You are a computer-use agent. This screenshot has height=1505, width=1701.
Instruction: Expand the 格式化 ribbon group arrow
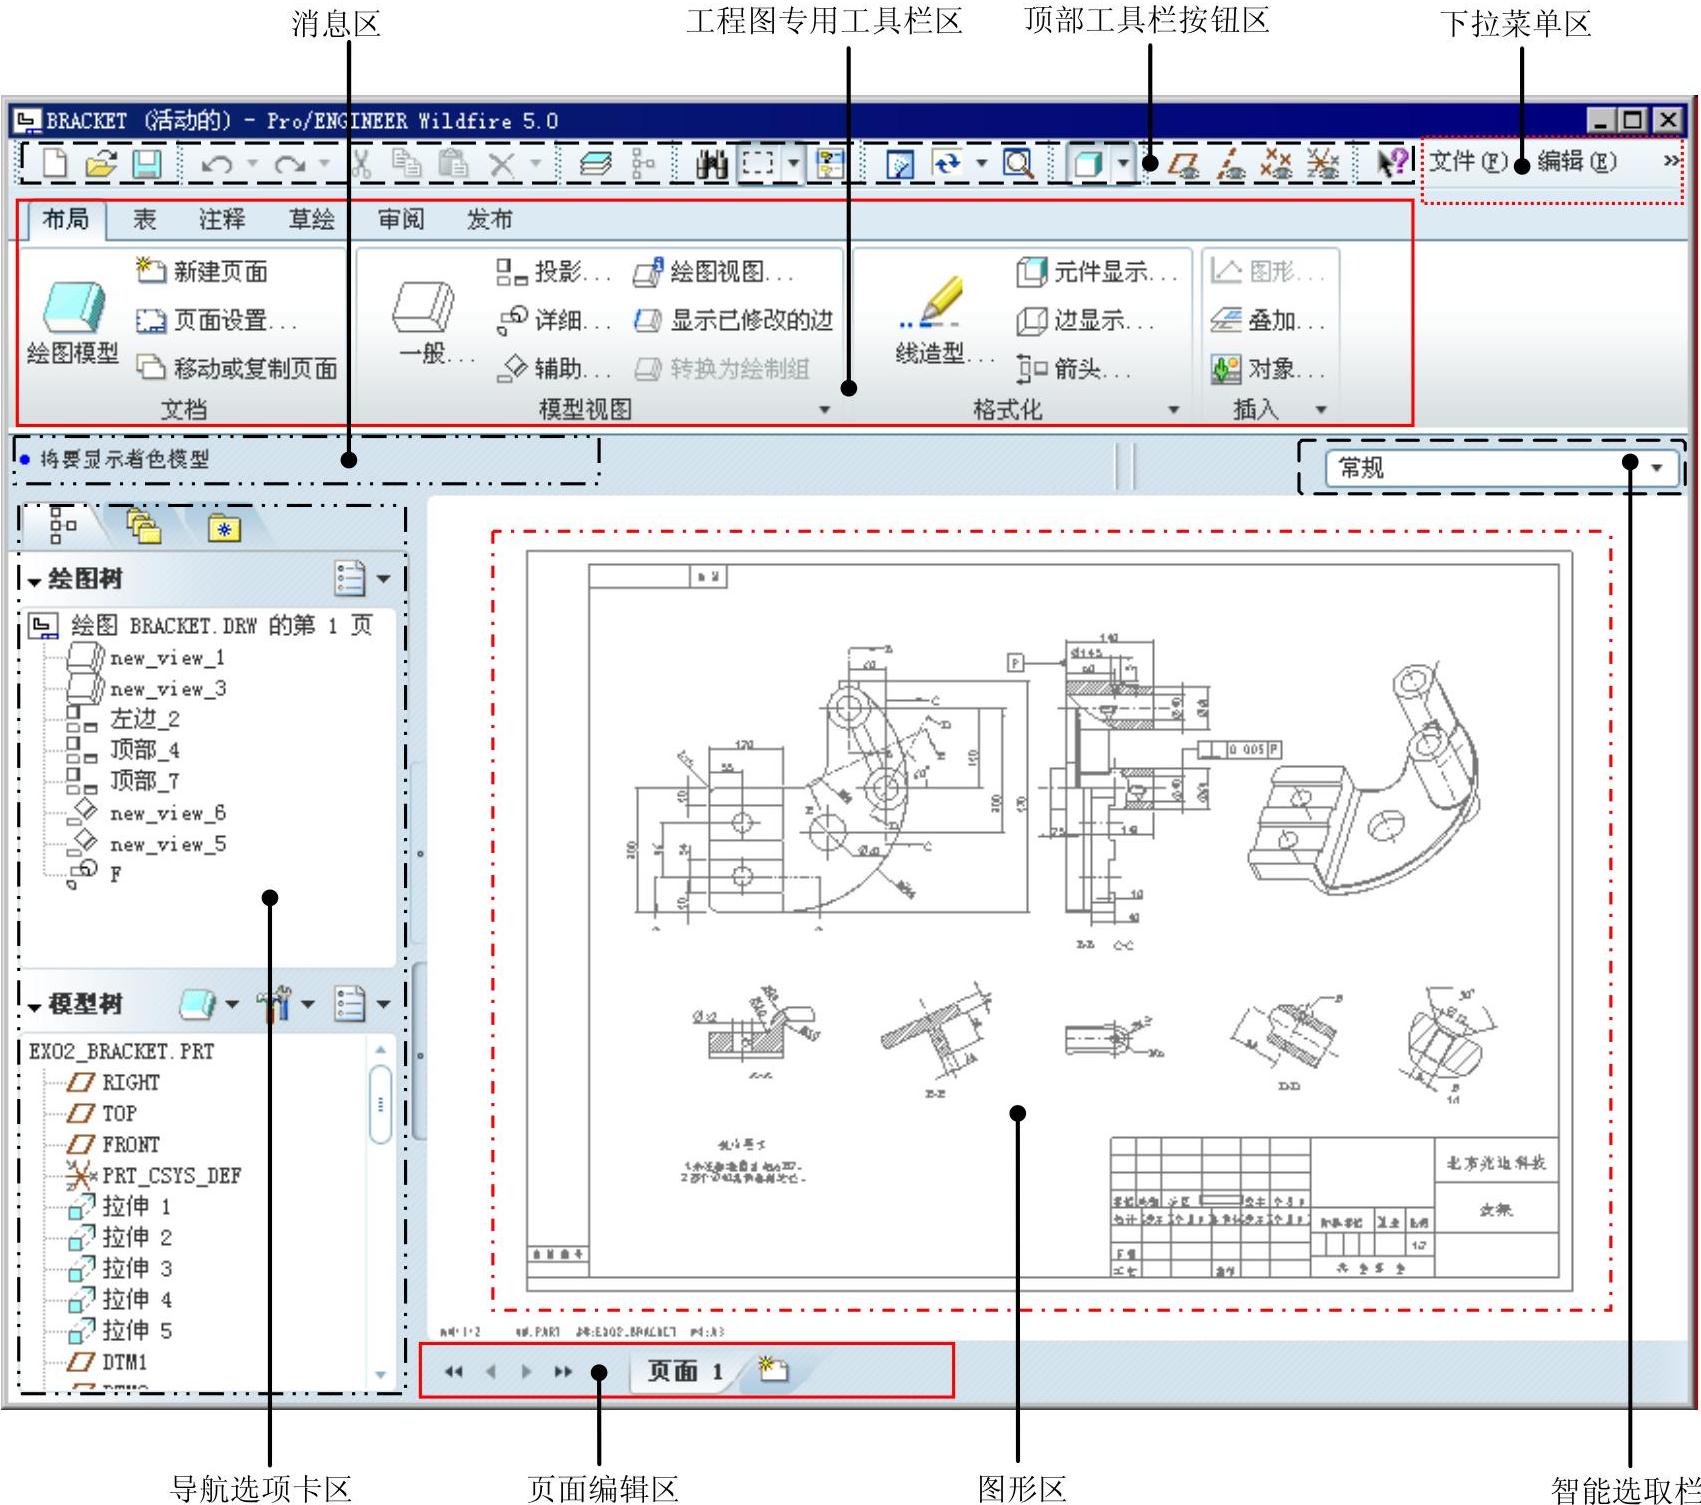point(1174,409)
